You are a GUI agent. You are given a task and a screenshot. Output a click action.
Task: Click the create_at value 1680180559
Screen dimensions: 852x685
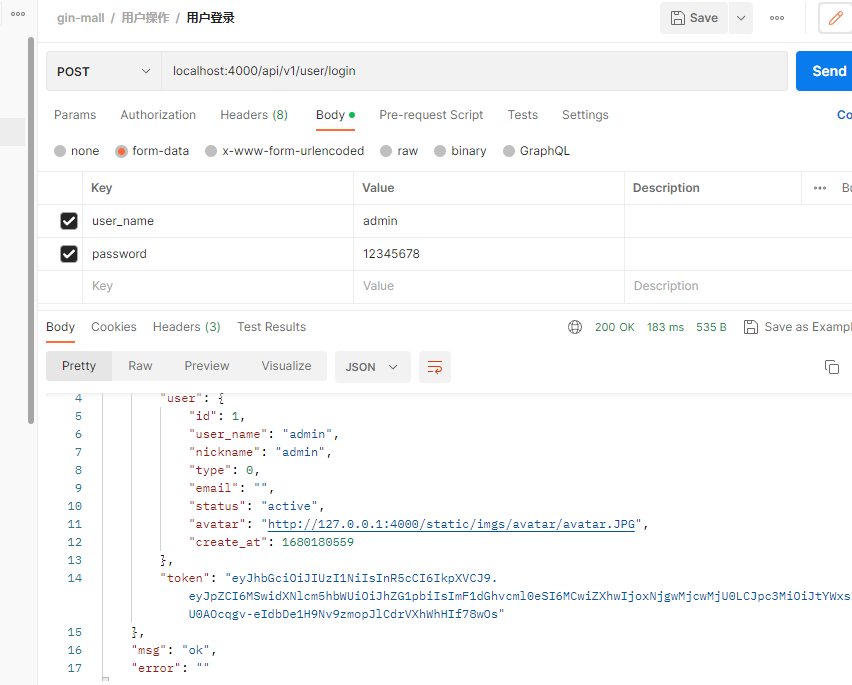click(x=318, y=542)
